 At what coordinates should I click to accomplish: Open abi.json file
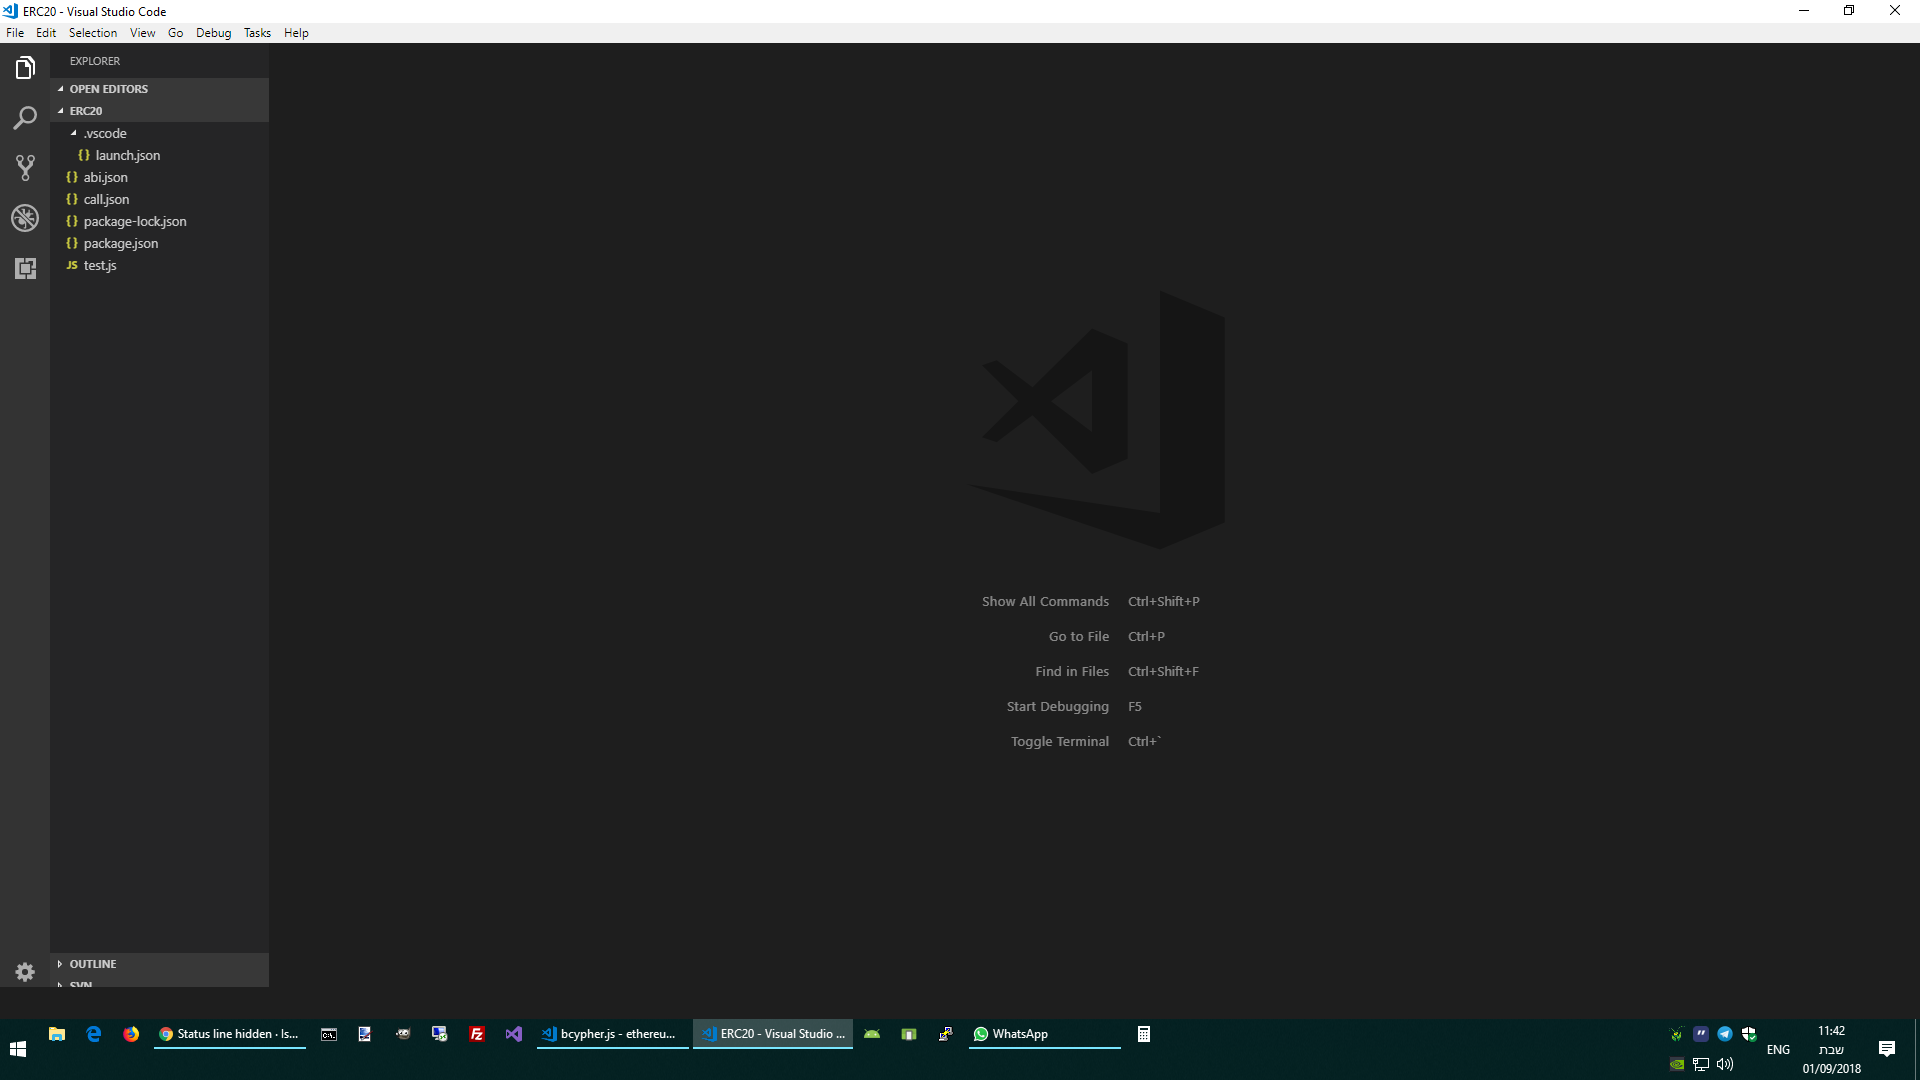(160, 177)
